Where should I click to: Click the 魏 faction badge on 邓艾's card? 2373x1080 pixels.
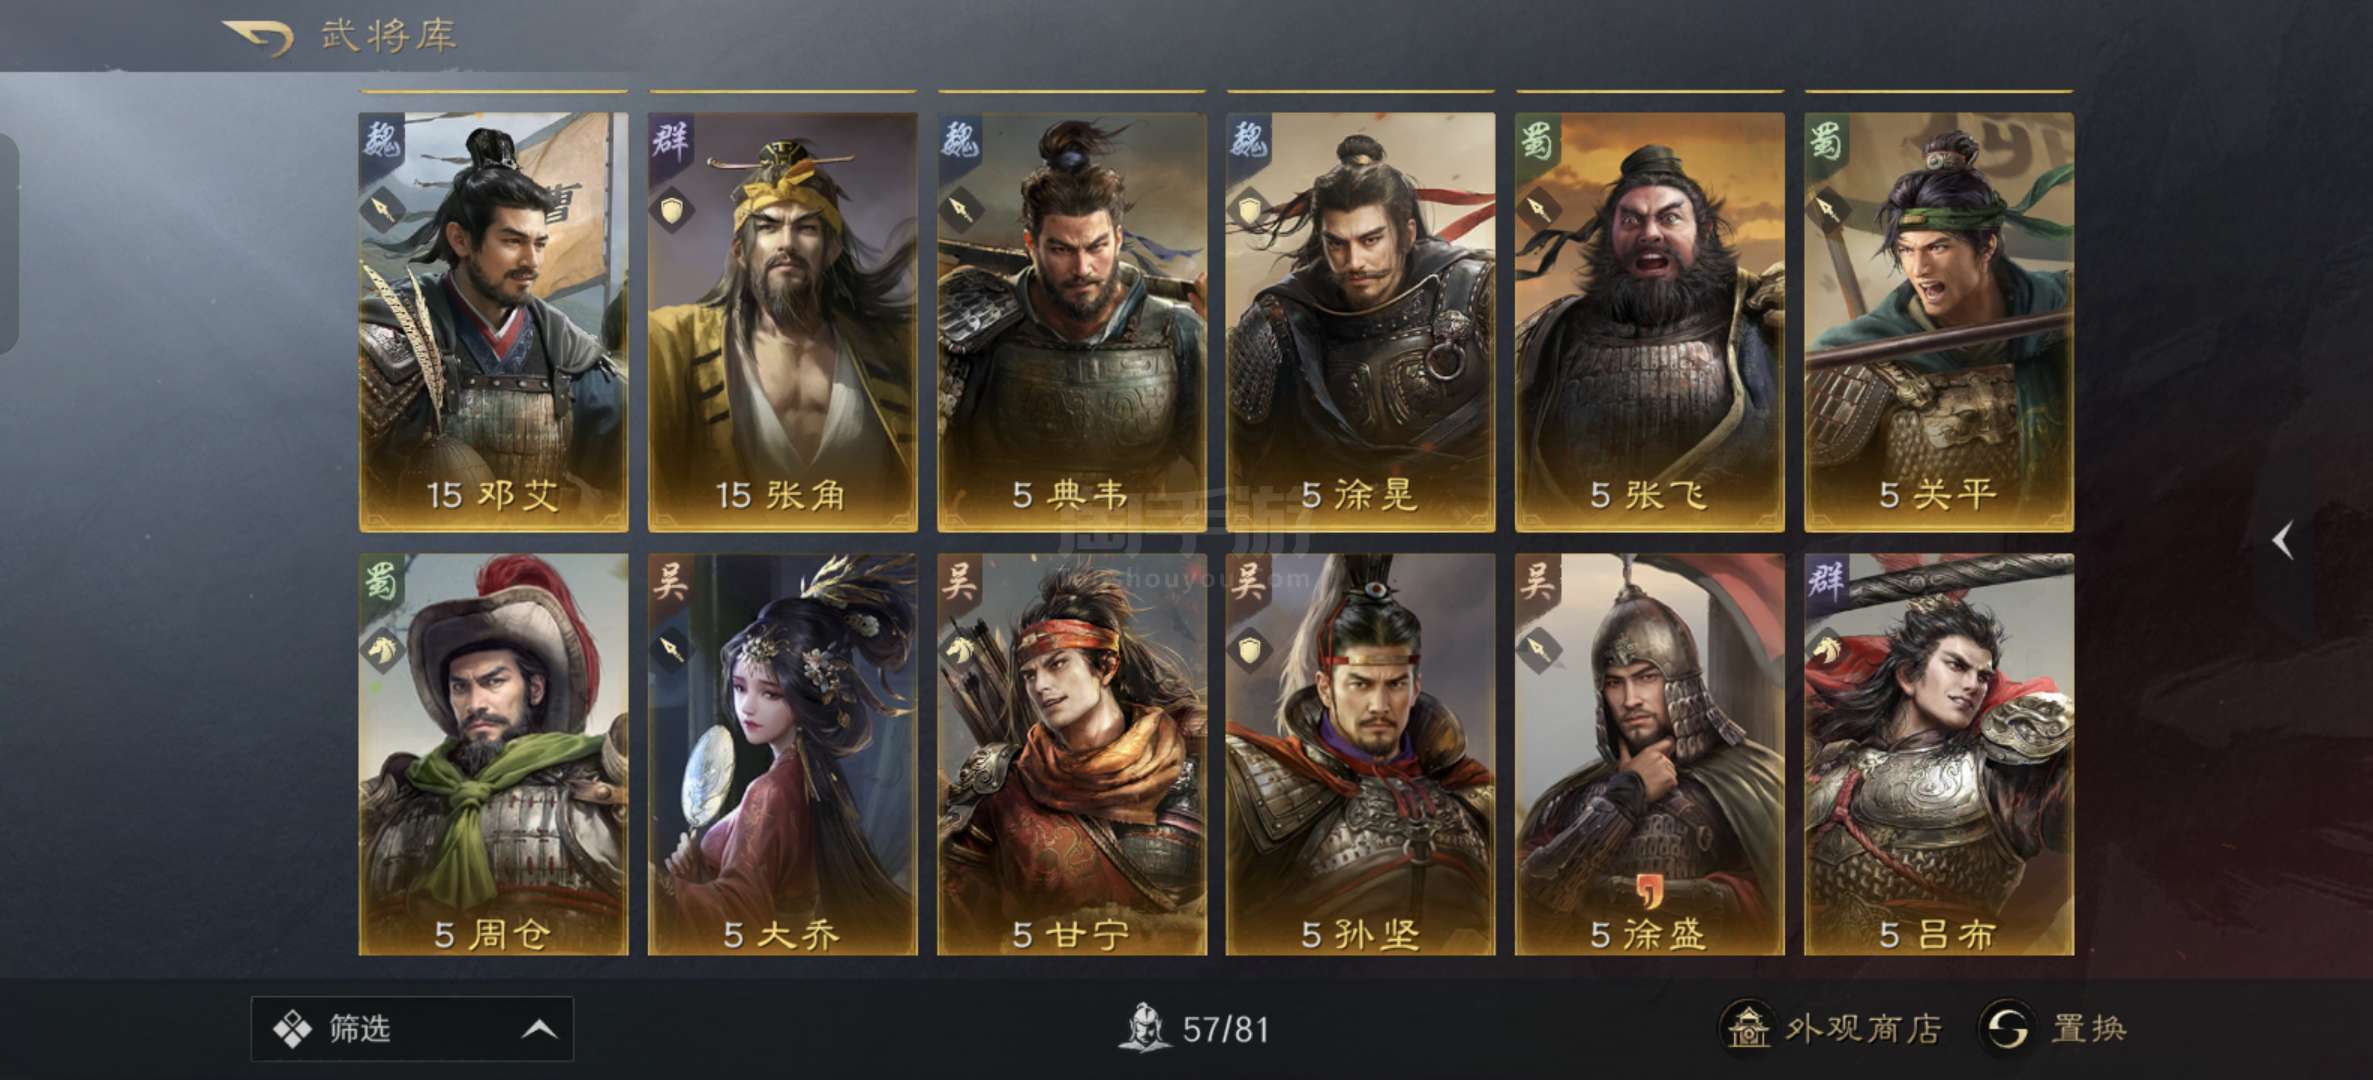tap(381, 140)
